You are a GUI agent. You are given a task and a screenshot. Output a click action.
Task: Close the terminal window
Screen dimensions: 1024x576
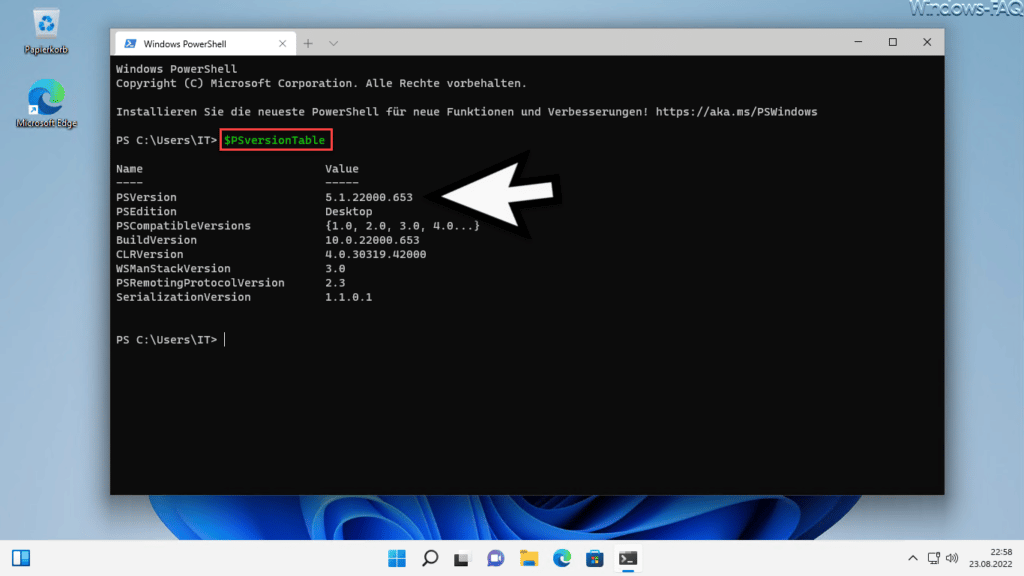click(x=927, y=42)
